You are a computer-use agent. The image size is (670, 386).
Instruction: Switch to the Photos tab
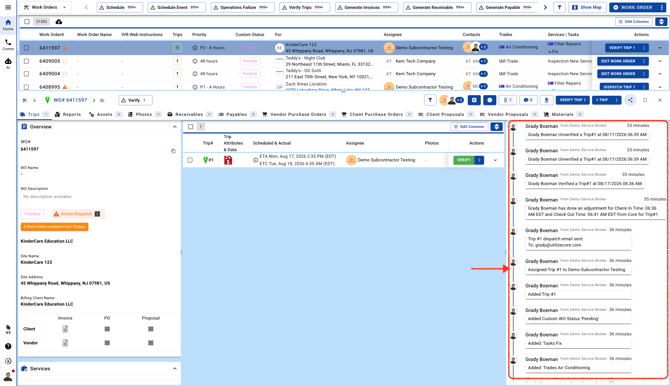[144, 115]
